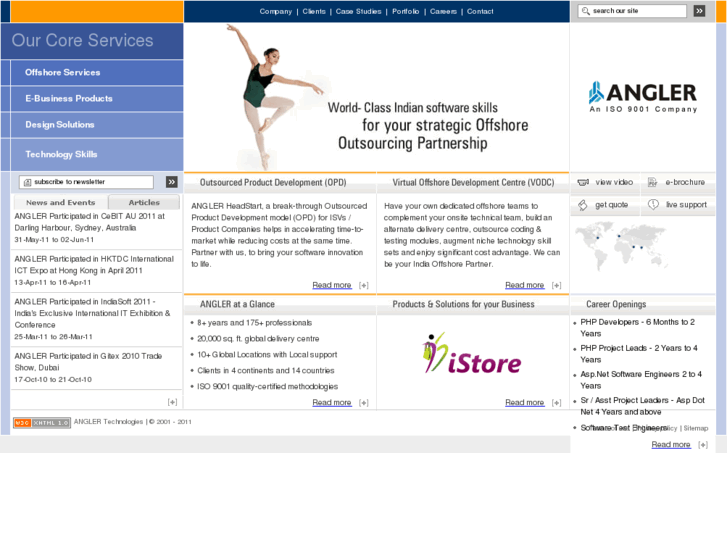This screenshot has height=545, width=727.
Task: Click the ballet dancer banner image
Action: pyautogui.click(x=376, y=97)
